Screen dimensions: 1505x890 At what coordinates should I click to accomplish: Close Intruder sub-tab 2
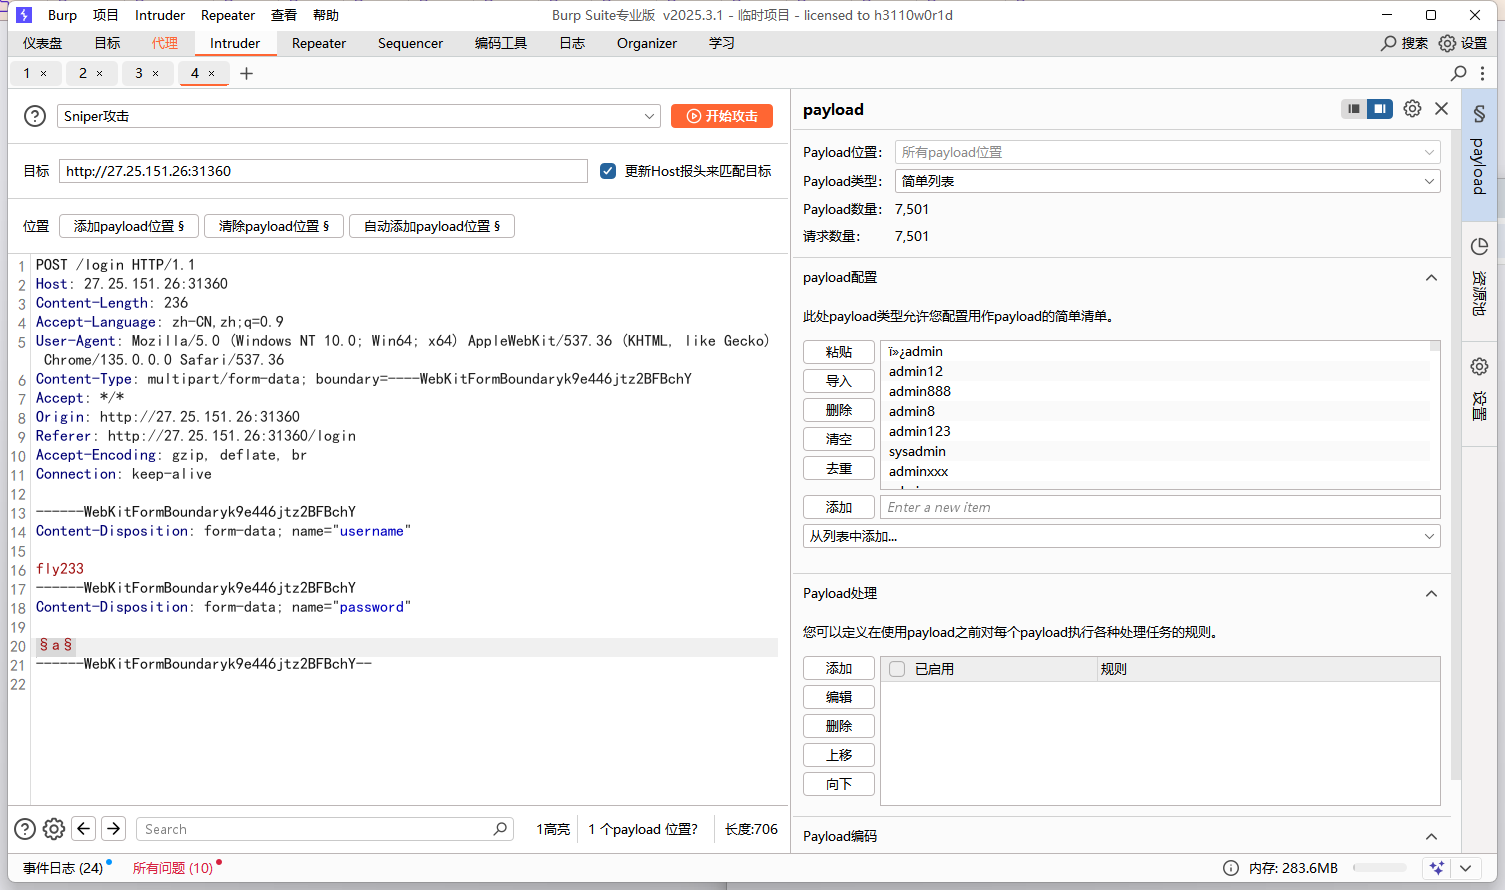[99, 73]
